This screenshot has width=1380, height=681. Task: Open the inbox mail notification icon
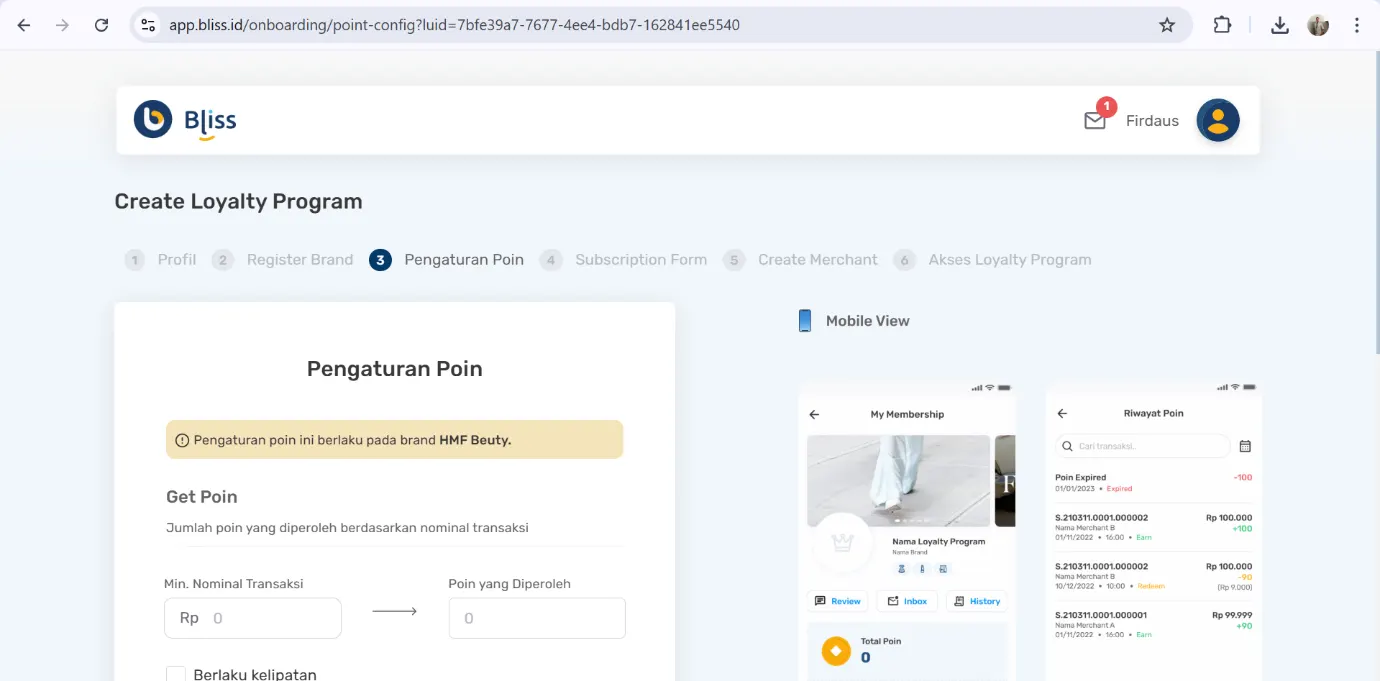point(1095,121)
